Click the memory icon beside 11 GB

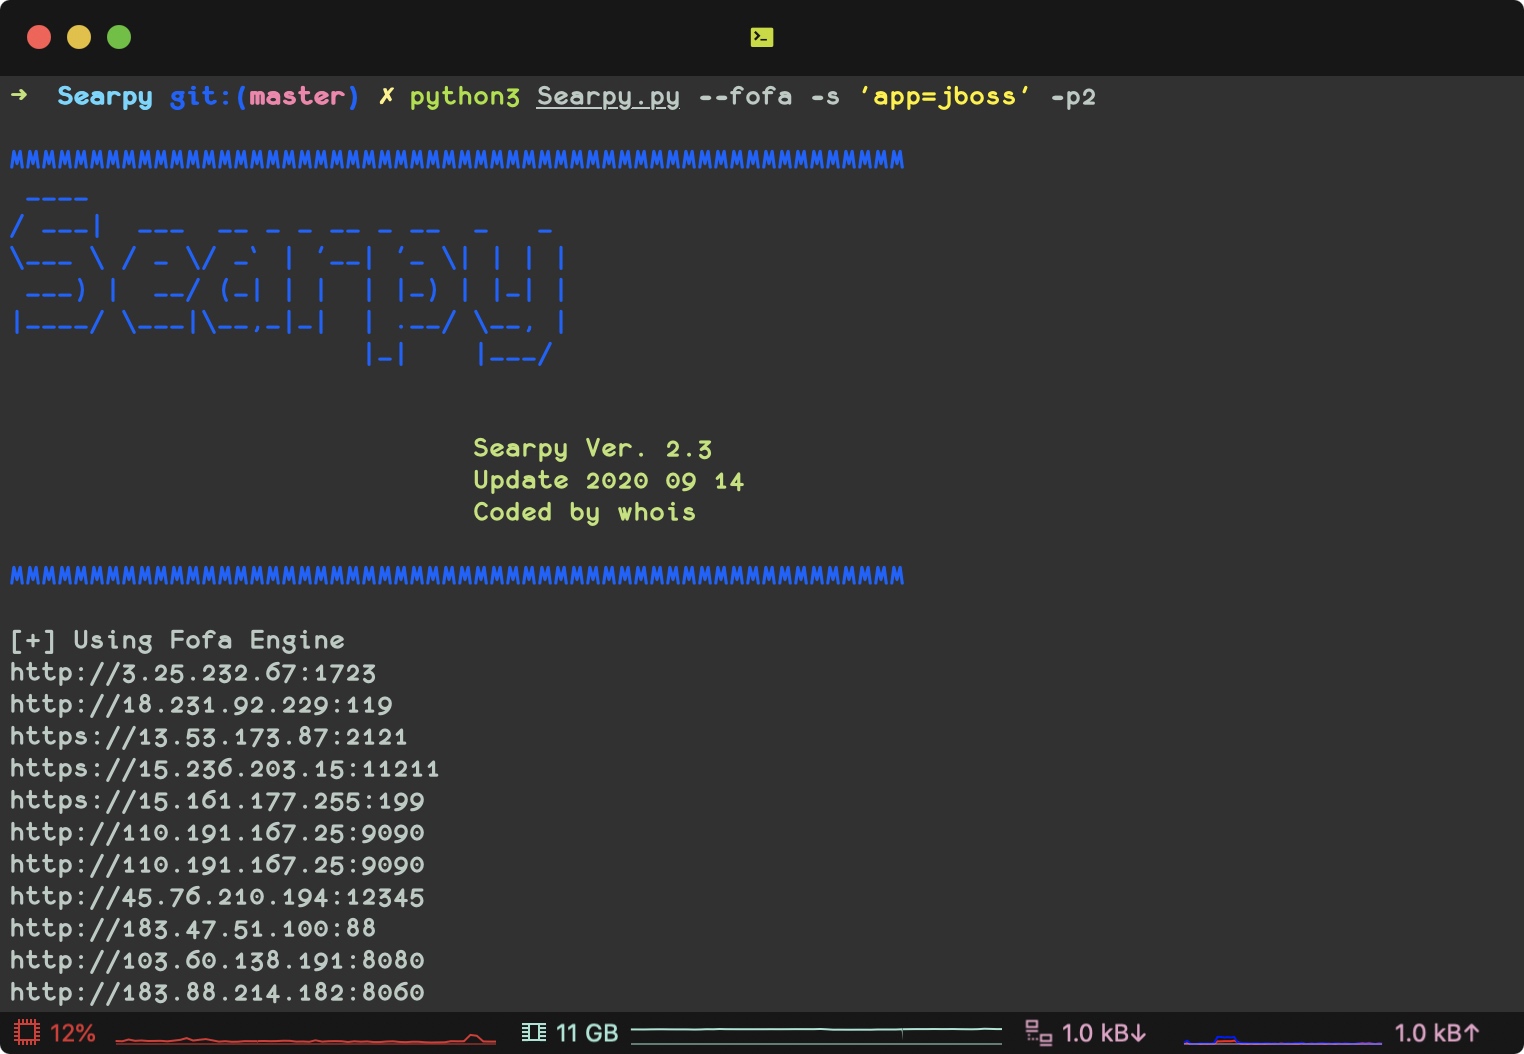(x=534, y=1032)
